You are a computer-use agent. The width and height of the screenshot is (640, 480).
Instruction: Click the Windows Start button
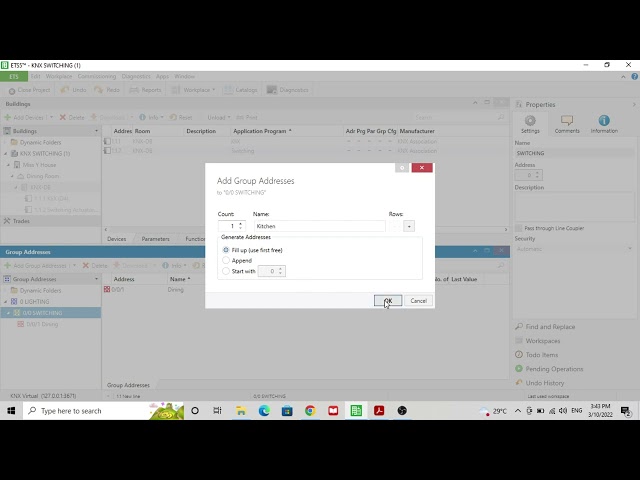[11, 411]
